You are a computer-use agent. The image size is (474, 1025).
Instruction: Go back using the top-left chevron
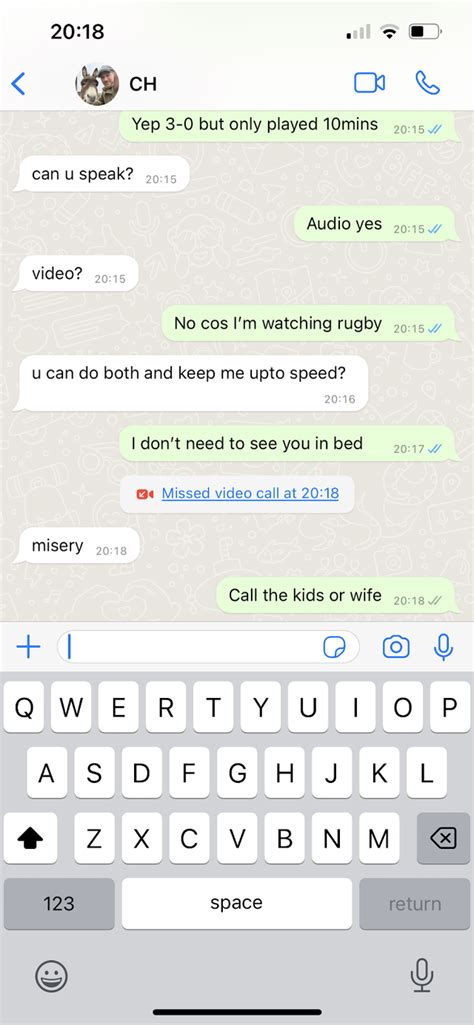pos(18,84)
